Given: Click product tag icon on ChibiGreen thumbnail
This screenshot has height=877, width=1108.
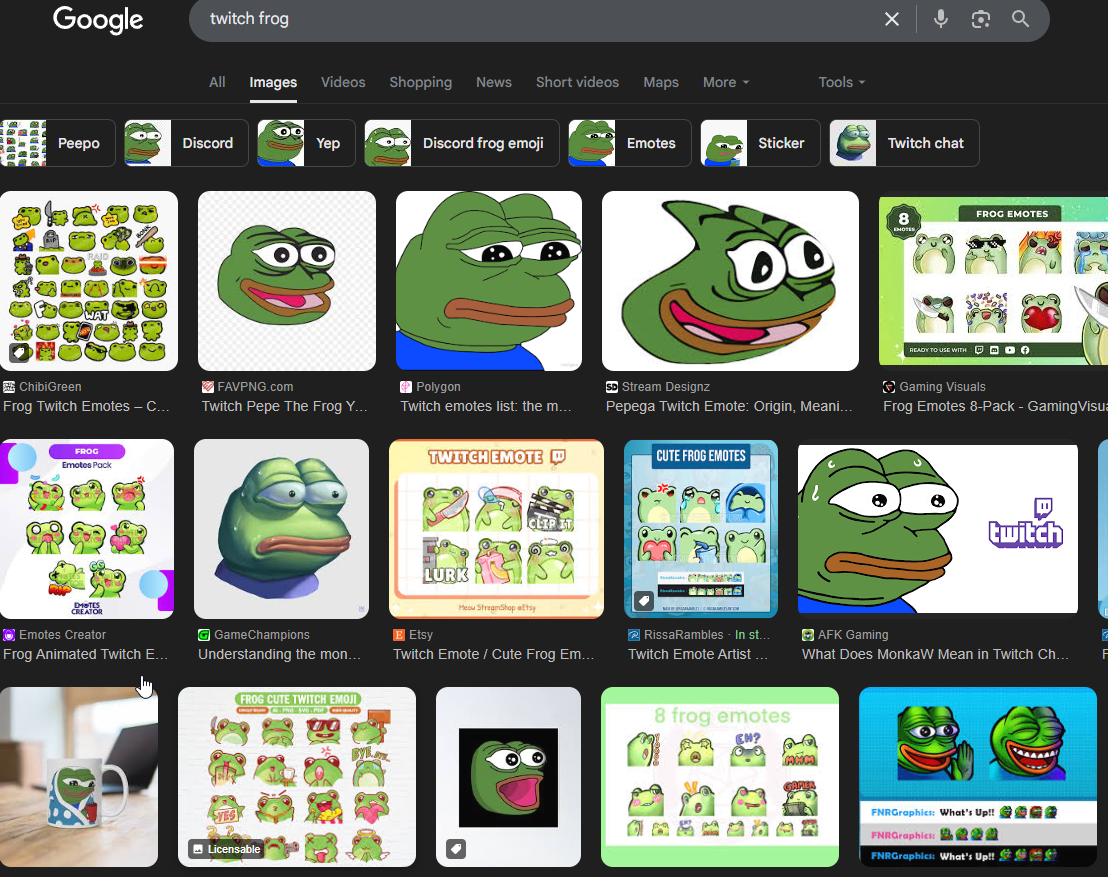Looking at the screenshot, I should tap(19, 352).
